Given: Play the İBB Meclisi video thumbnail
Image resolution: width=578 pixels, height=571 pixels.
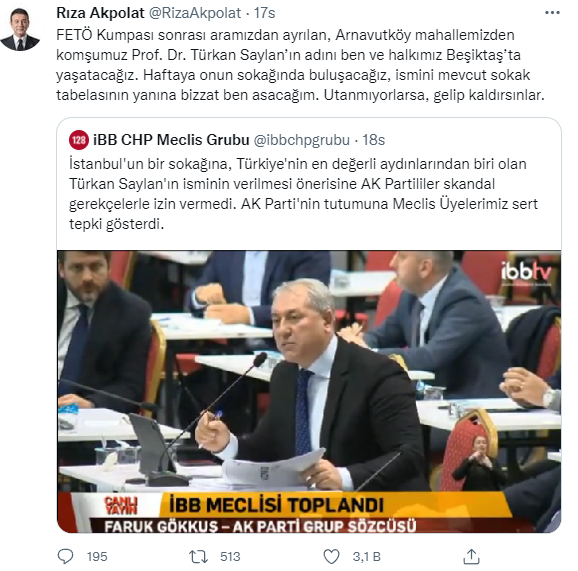Looking at the screenshot, I should point(309,391).
